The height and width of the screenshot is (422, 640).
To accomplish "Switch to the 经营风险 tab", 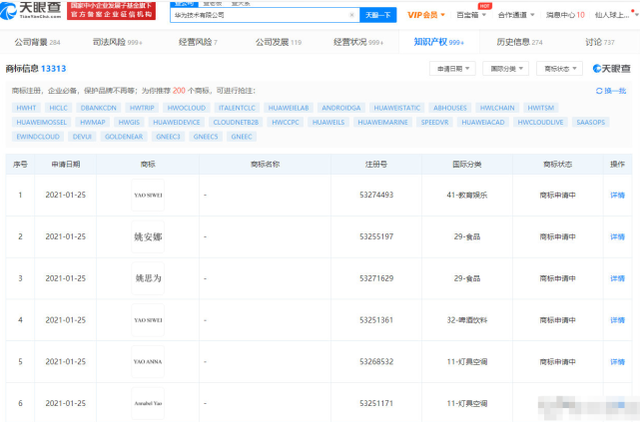I will [198, 42].
